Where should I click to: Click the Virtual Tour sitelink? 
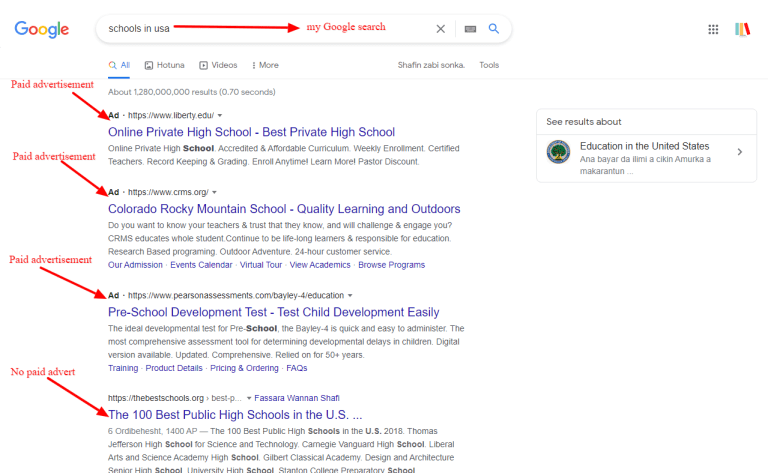(x=261, y=265)
